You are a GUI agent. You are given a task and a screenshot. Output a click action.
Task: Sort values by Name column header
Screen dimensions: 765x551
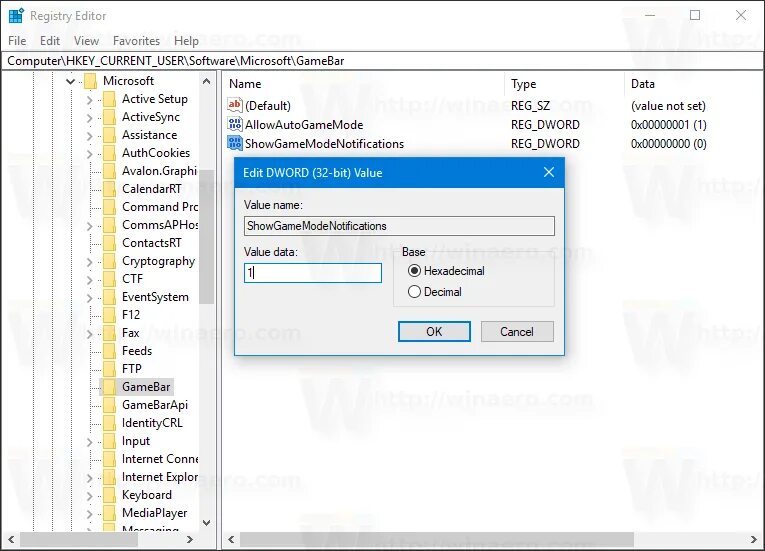coord(363,84)
